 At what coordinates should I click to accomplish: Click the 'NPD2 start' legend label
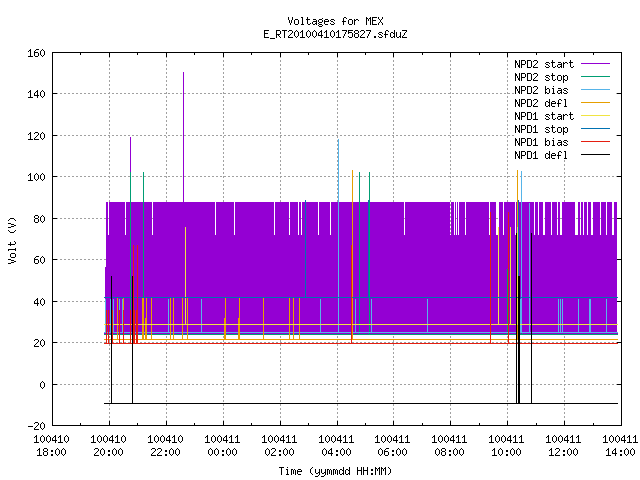tap(544, 64)
